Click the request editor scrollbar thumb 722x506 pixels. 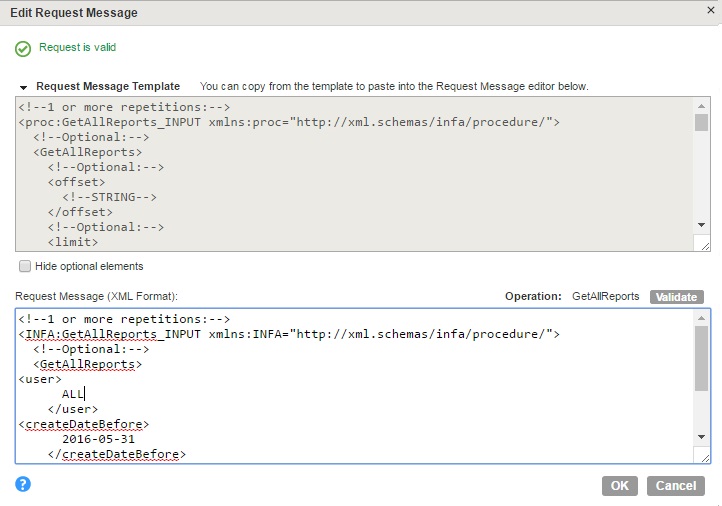(x=701, y=359)
